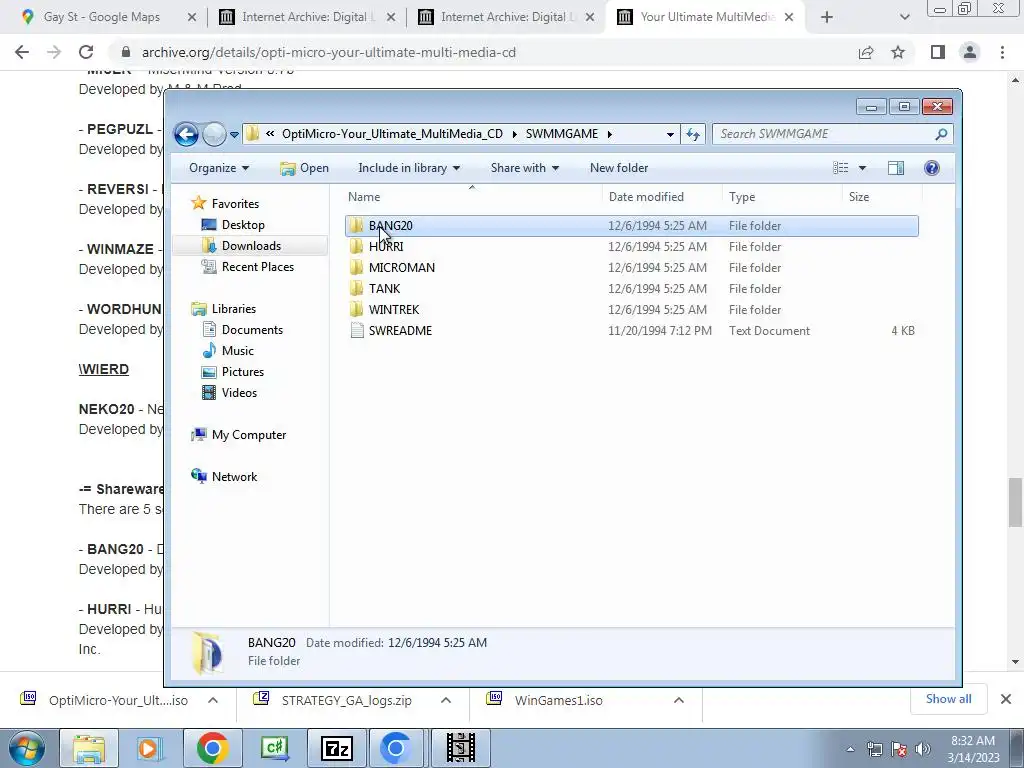Open Chrome tab search chevron

coord(904,18)
